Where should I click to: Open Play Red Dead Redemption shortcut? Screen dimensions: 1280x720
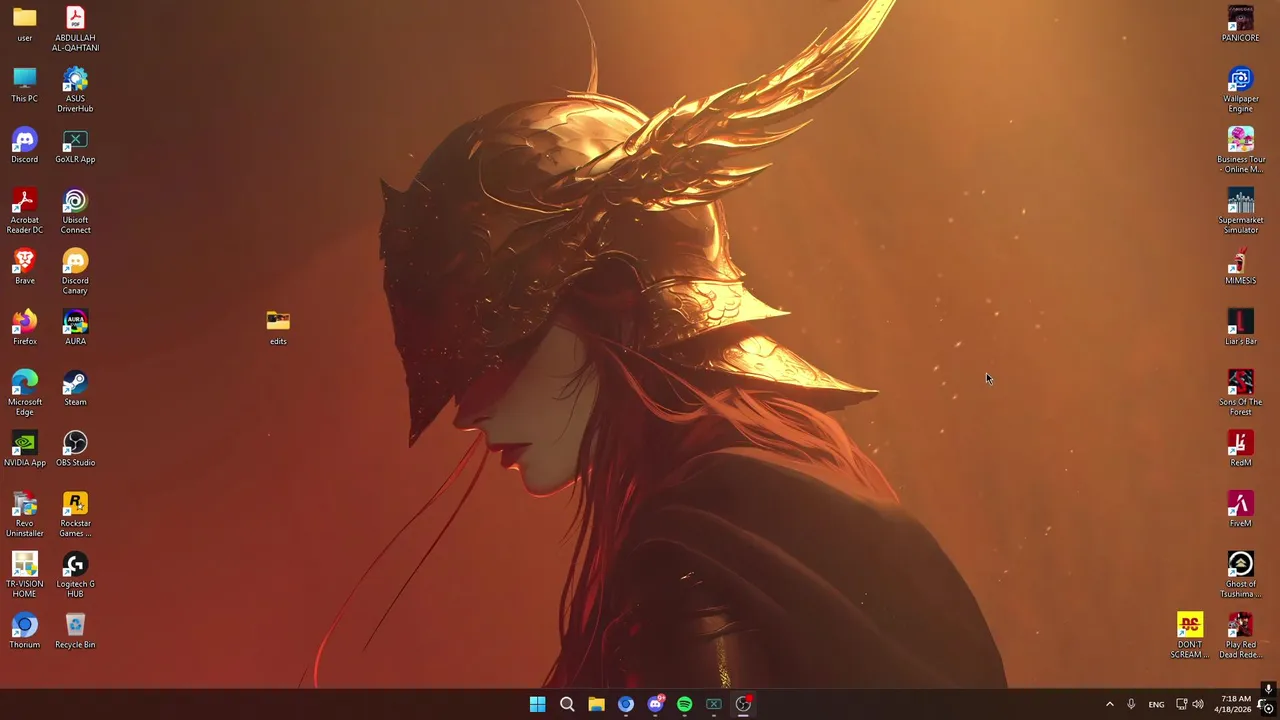pyautogui.click(x=1240, y=636)
